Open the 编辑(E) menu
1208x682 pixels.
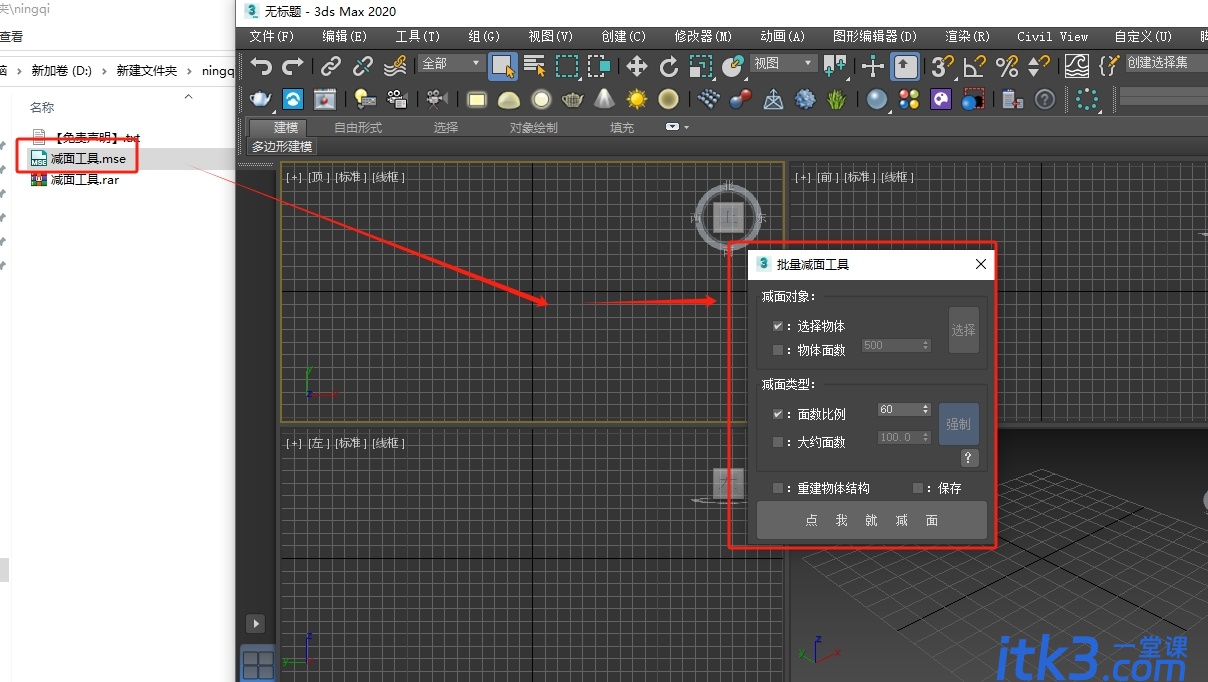344,36
